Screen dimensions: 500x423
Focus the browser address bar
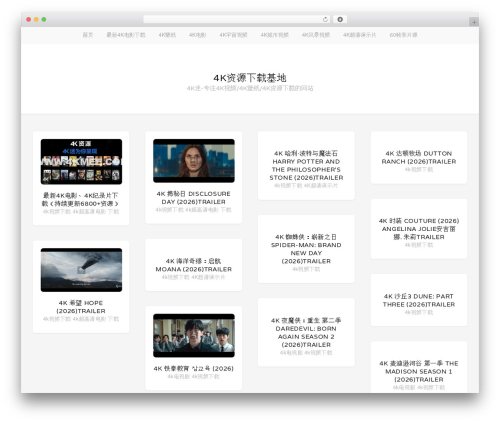[236, 19]
